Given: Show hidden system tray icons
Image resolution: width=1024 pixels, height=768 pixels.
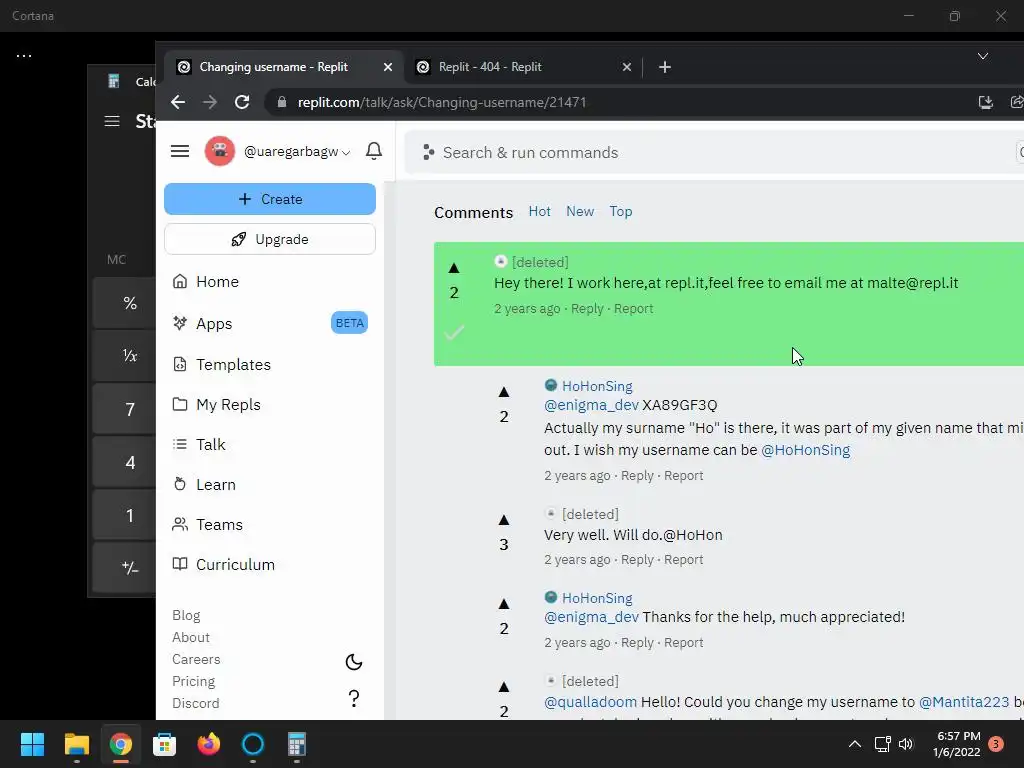Looking at the screenshot, I should pyautogui.click(x=854, y=744).
